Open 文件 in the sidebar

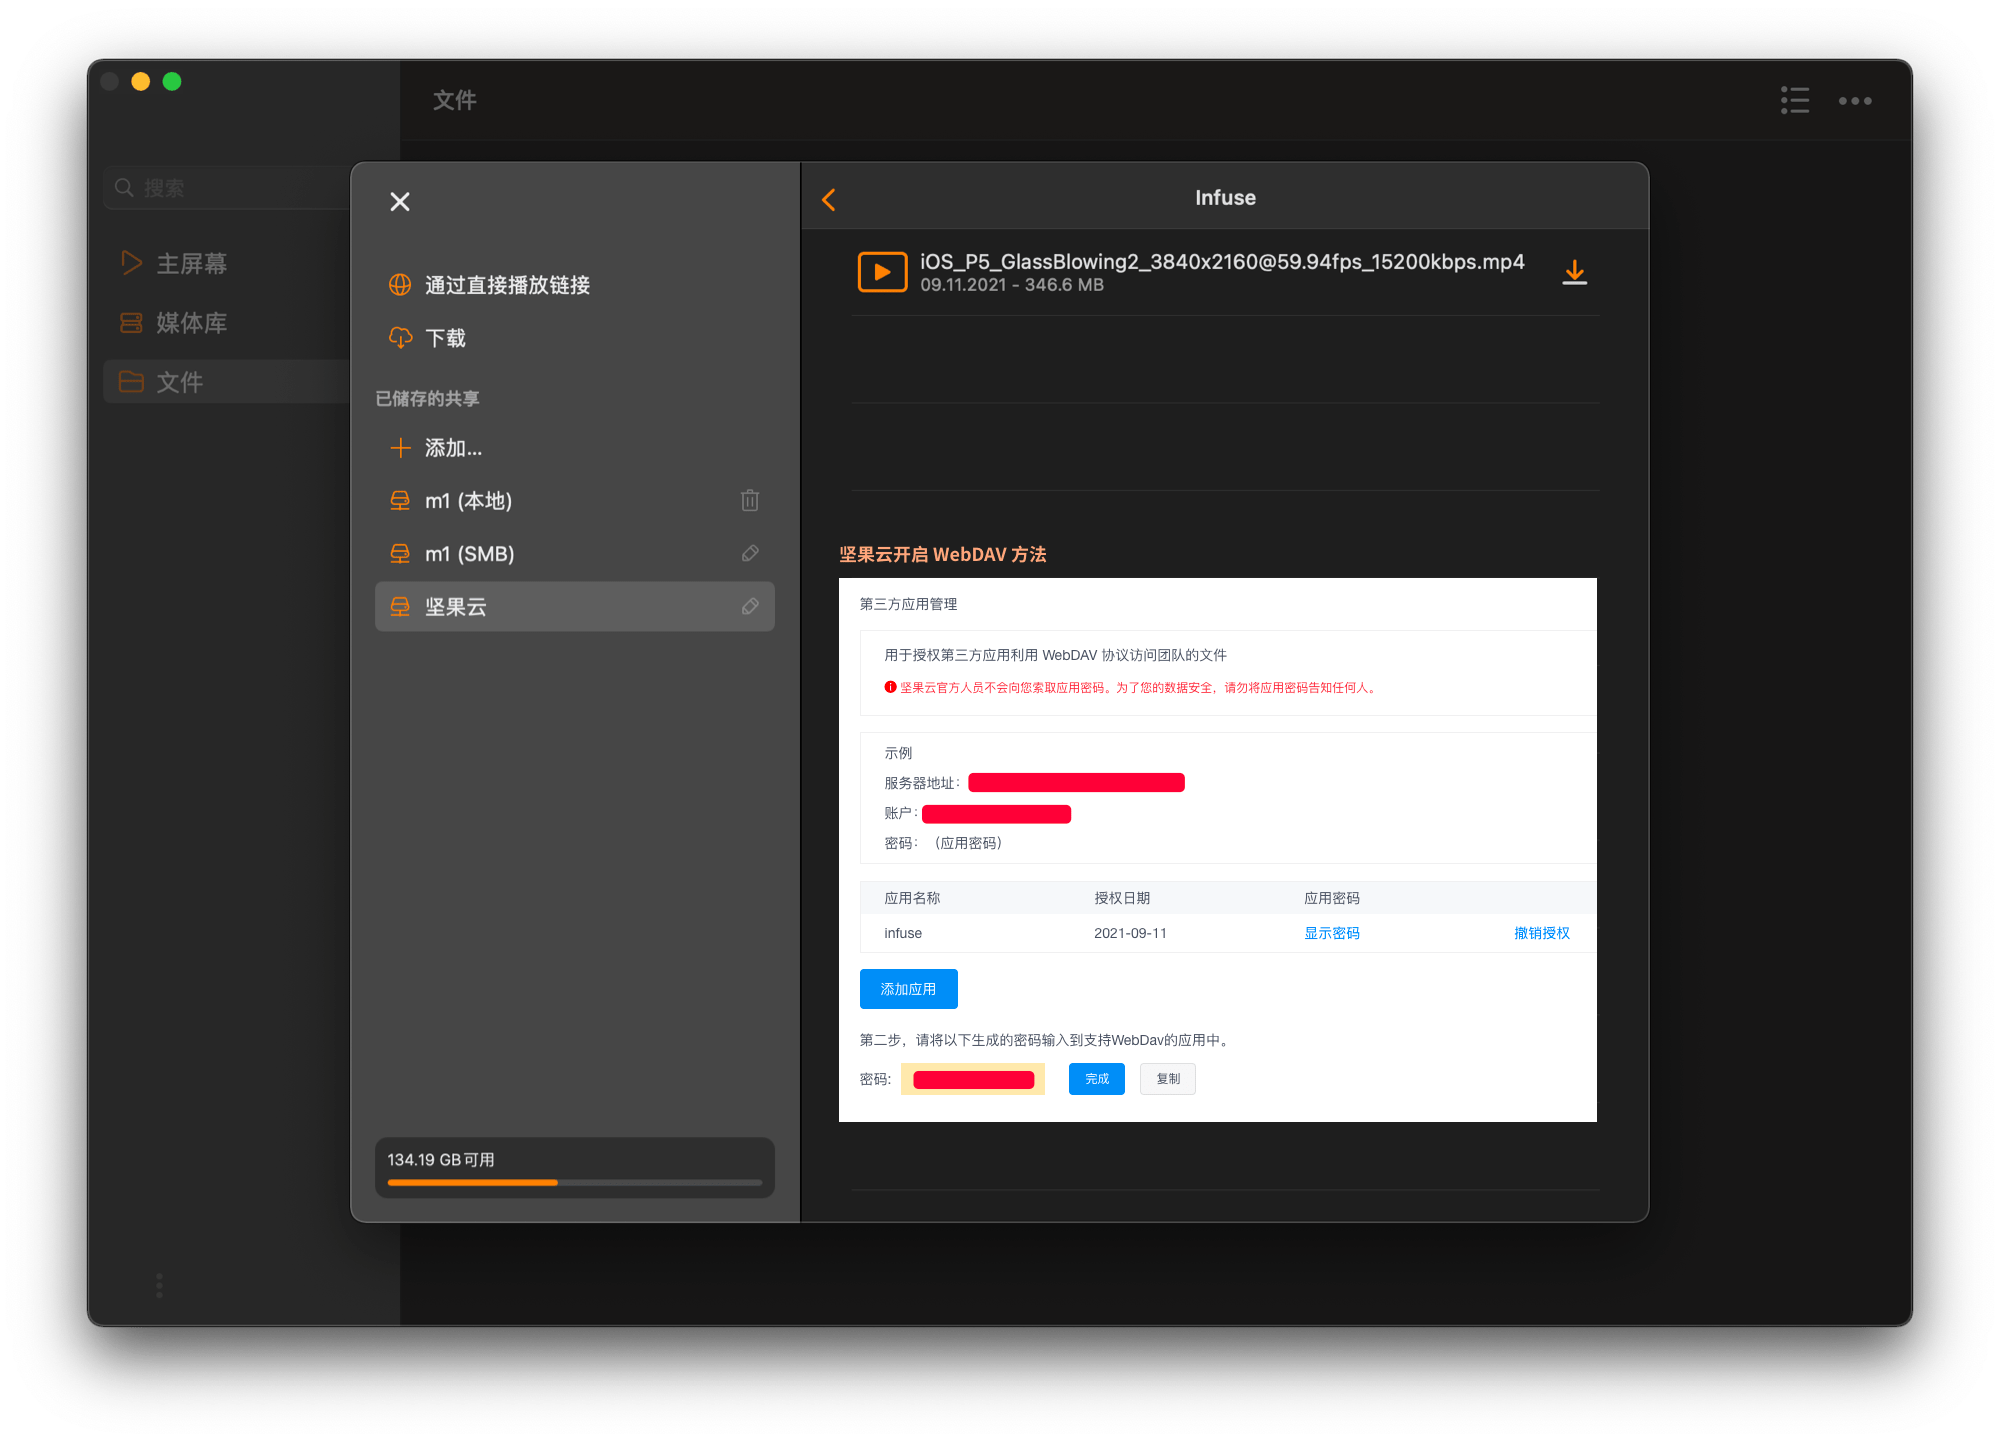pyautogui.click(x=225, y=382)
